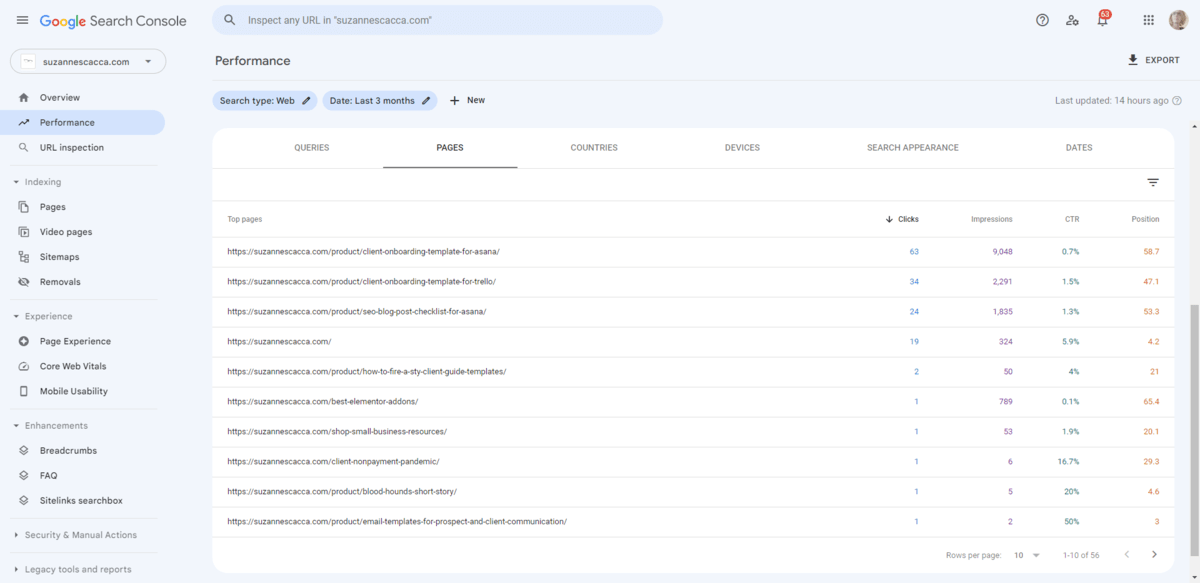Open Core Web Vitals report
Screen dimensions: 1200x583
tap(72, 366)
